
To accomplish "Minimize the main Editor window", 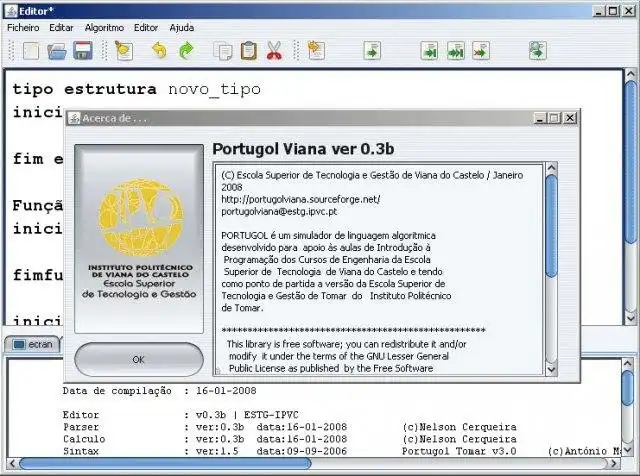I will (598, 11).
